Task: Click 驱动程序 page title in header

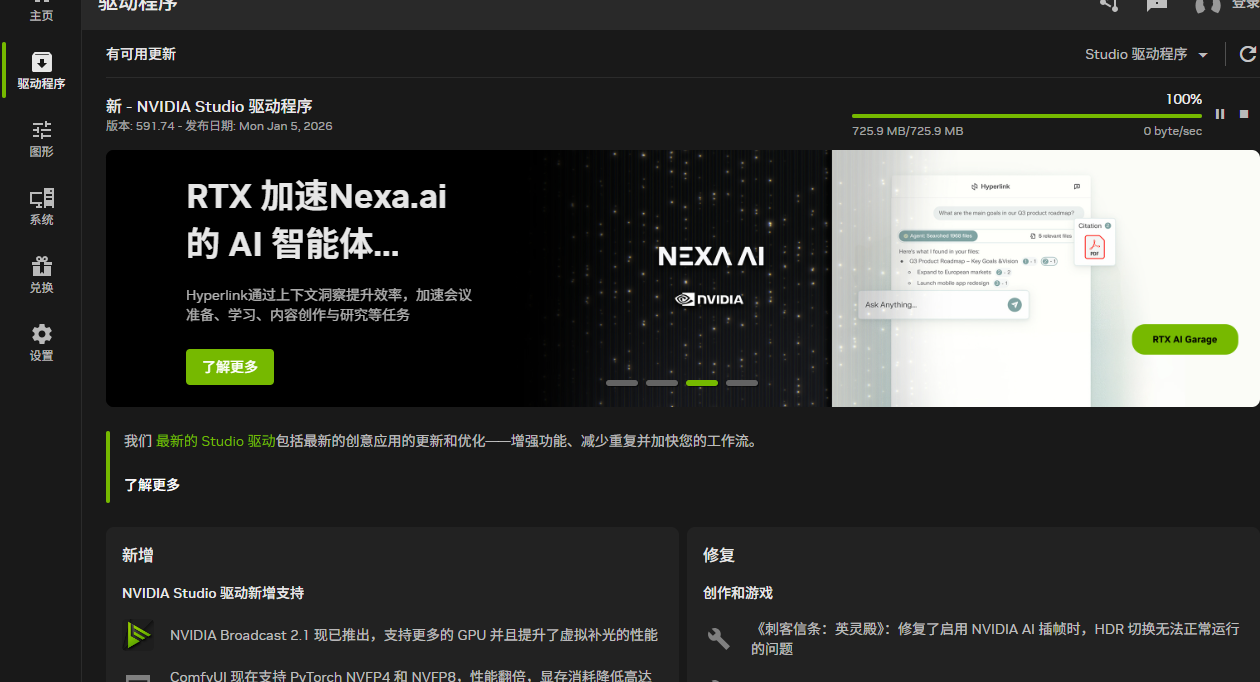Action: pyautogui.click(x=138, y=5)
